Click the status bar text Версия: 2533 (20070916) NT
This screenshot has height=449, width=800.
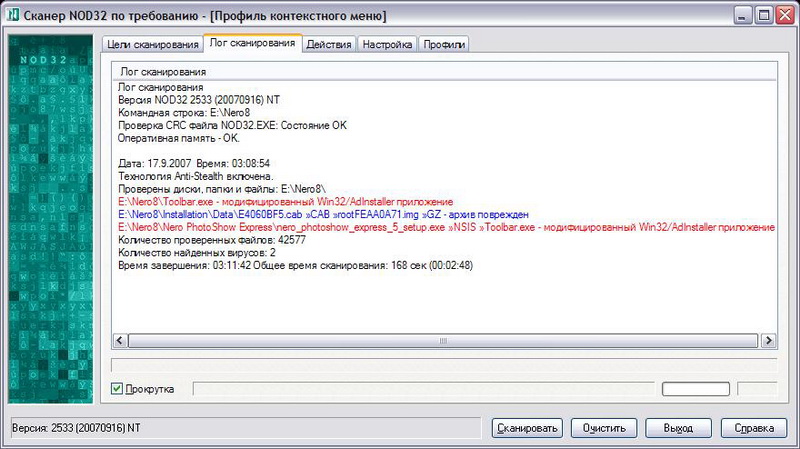pyautogui.click(x=76, y=428)
